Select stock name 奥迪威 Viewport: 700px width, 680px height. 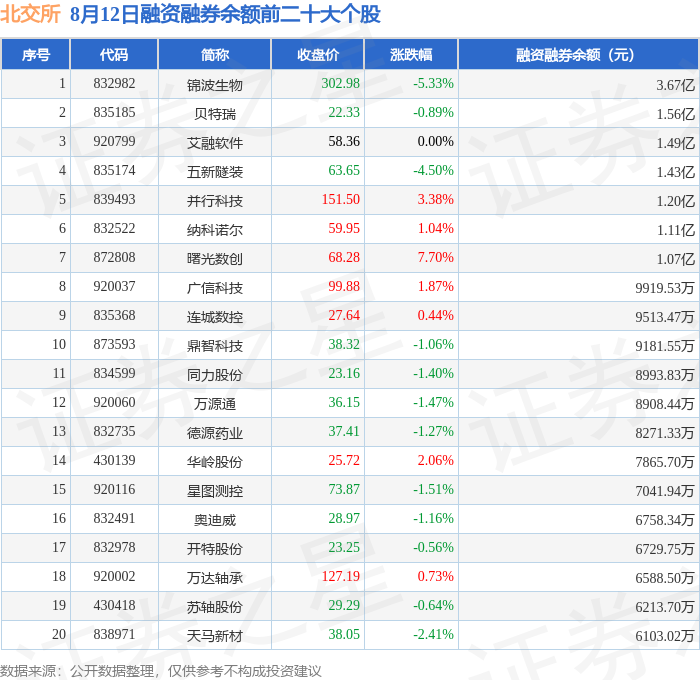tap(215, 520)
